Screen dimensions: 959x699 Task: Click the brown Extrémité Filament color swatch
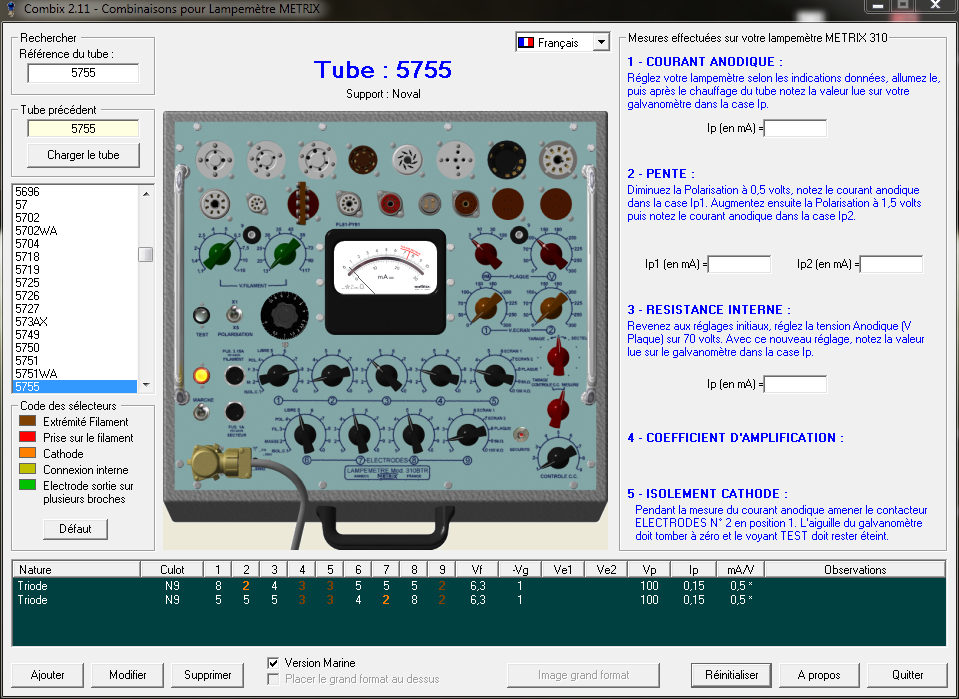coord(28,421)
